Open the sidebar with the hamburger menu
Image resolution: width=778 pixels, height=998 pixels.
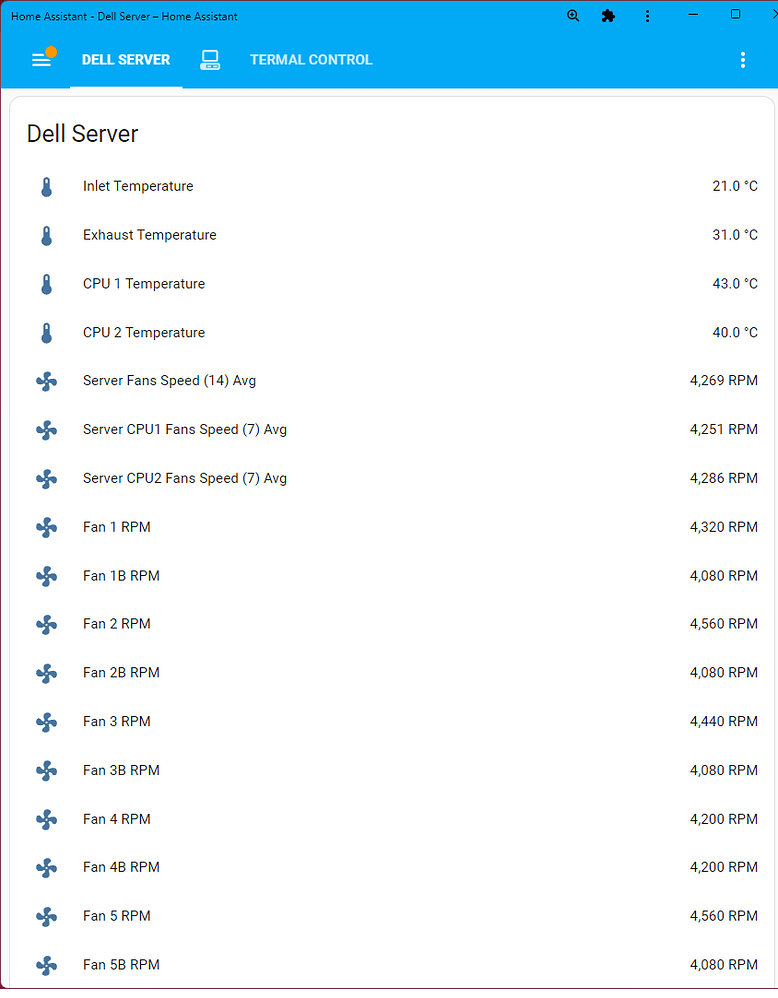[x=42, y=59]
